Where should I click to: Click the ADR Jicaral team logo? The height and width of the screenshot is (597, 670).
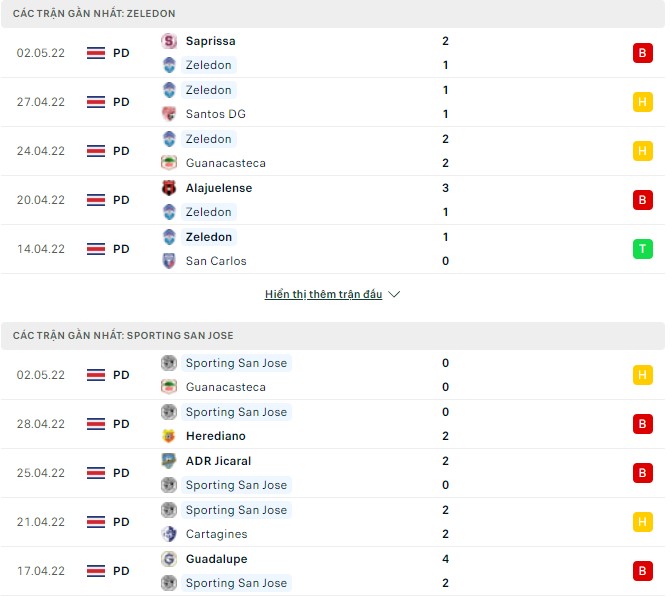pyautogui.click(x=169, y=461)
